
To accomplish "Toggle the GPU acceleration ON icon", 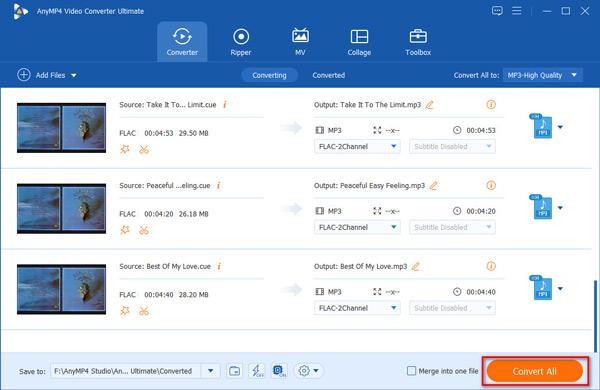I will [x=279, y=370].
